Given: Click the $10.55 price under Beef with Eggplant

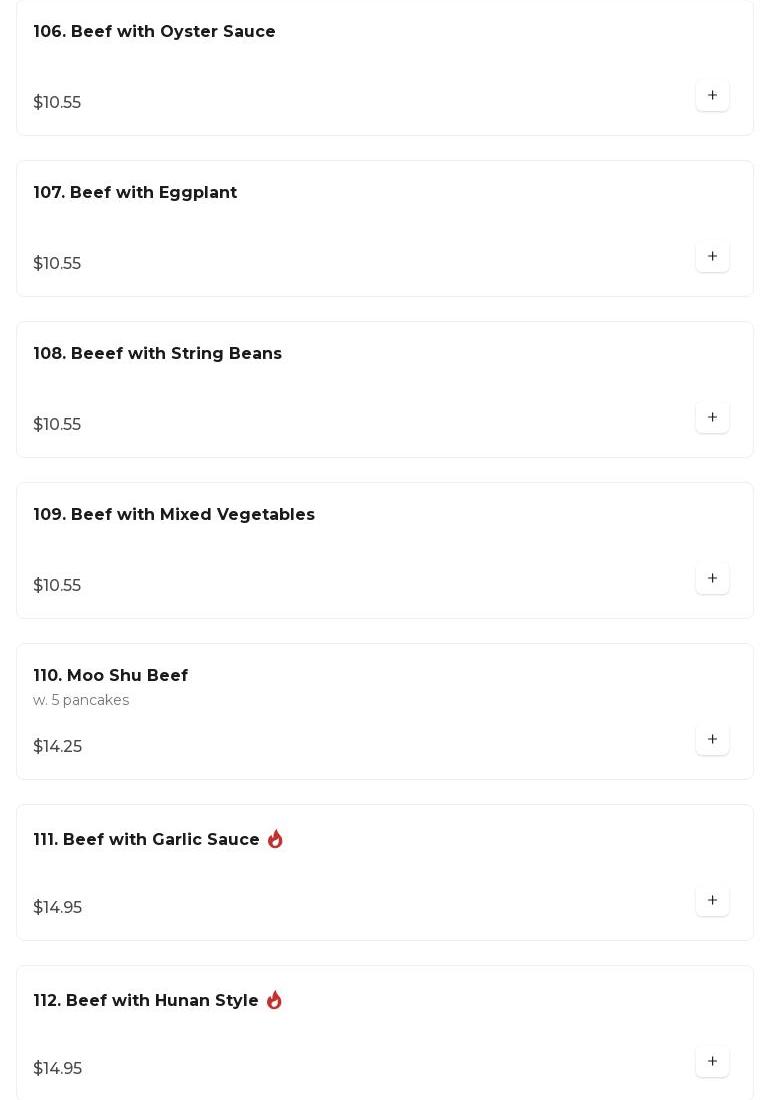Looking at the screenshot, I should pyautogui.click(x=57, y=264).
